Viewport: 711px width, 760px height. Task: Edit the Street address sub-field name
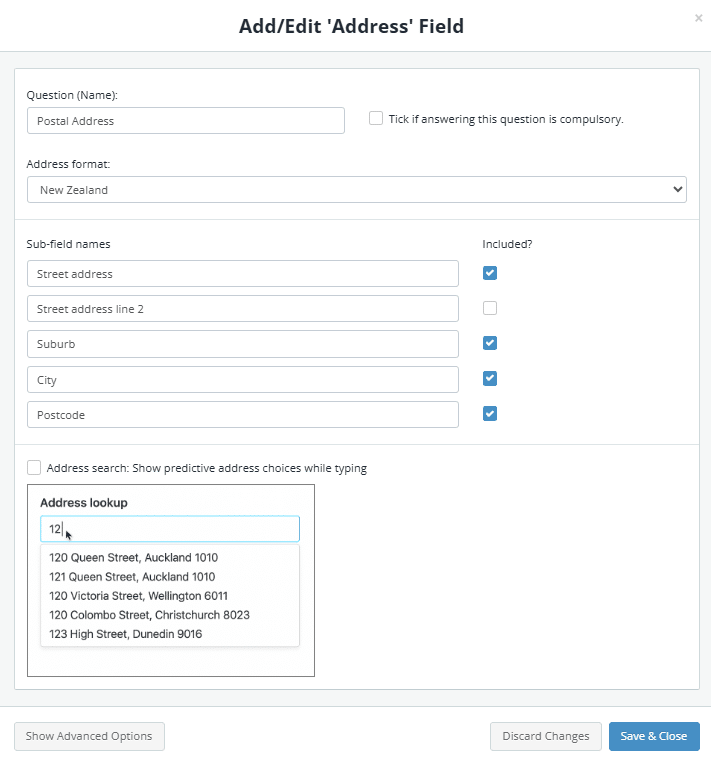243,273
